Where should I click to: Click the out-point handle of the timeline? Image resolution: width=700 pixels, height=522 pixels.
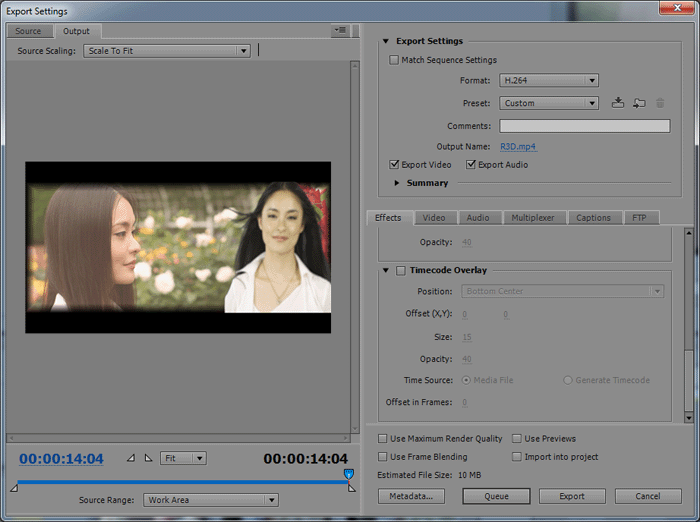pyautogui.click(x=352, y=488)
